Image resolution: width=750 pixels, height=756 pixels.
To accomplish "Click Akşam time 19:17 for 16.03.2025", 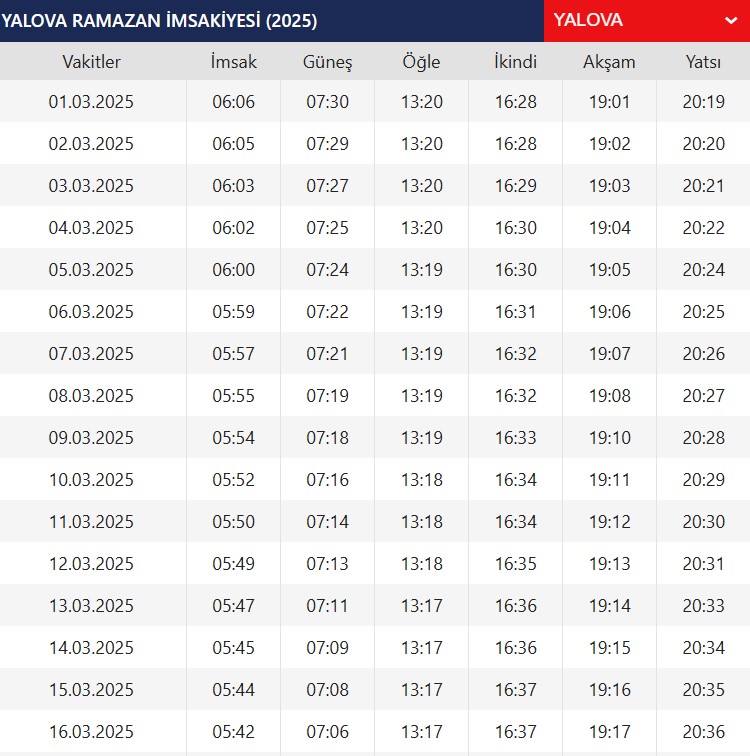I will (x=609, y=731).
